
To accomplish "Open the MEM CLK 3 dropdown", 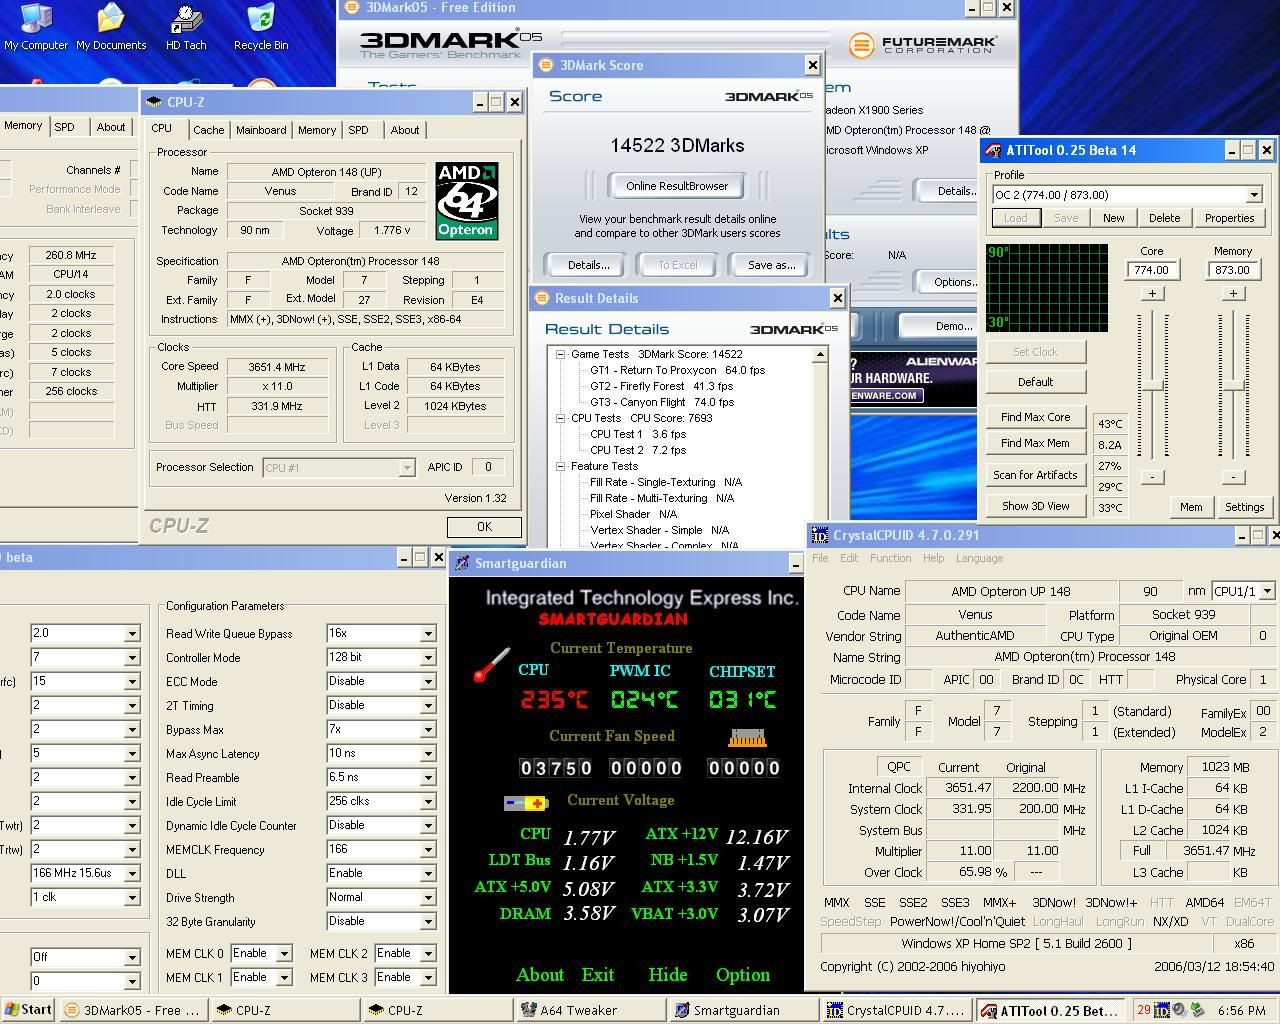I will click(427, 977).
